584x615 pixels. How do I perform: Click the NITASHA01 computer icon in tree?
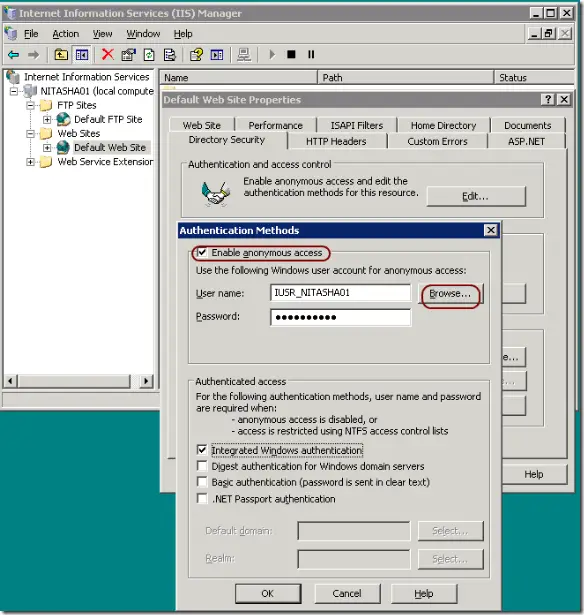pos(30,91)
